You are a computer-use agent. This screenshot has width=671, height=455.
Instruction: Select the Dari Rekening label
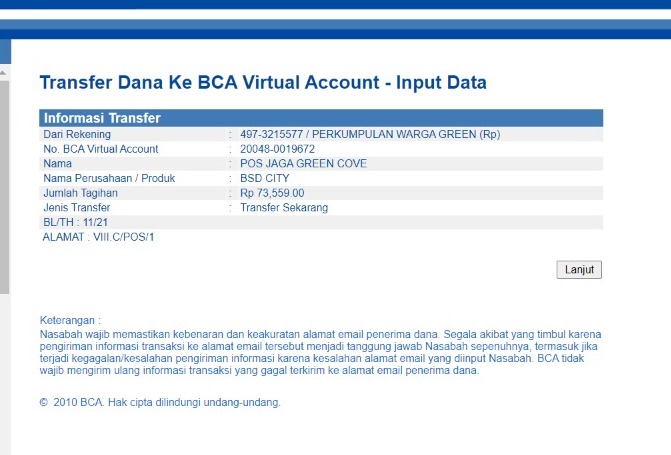77,134
